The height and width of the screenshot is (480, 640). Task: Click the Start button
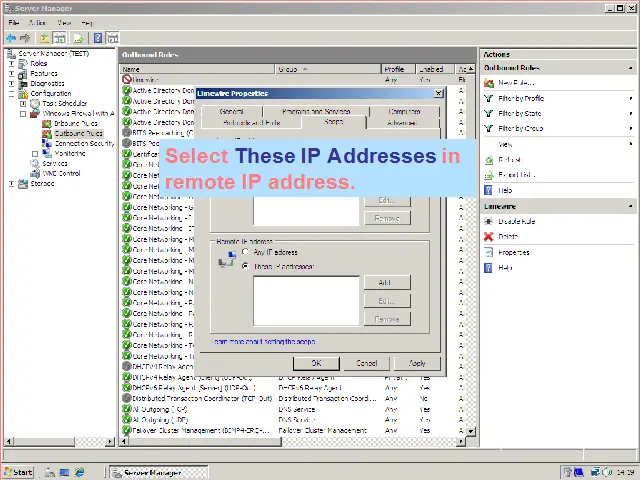click(19, 472)
